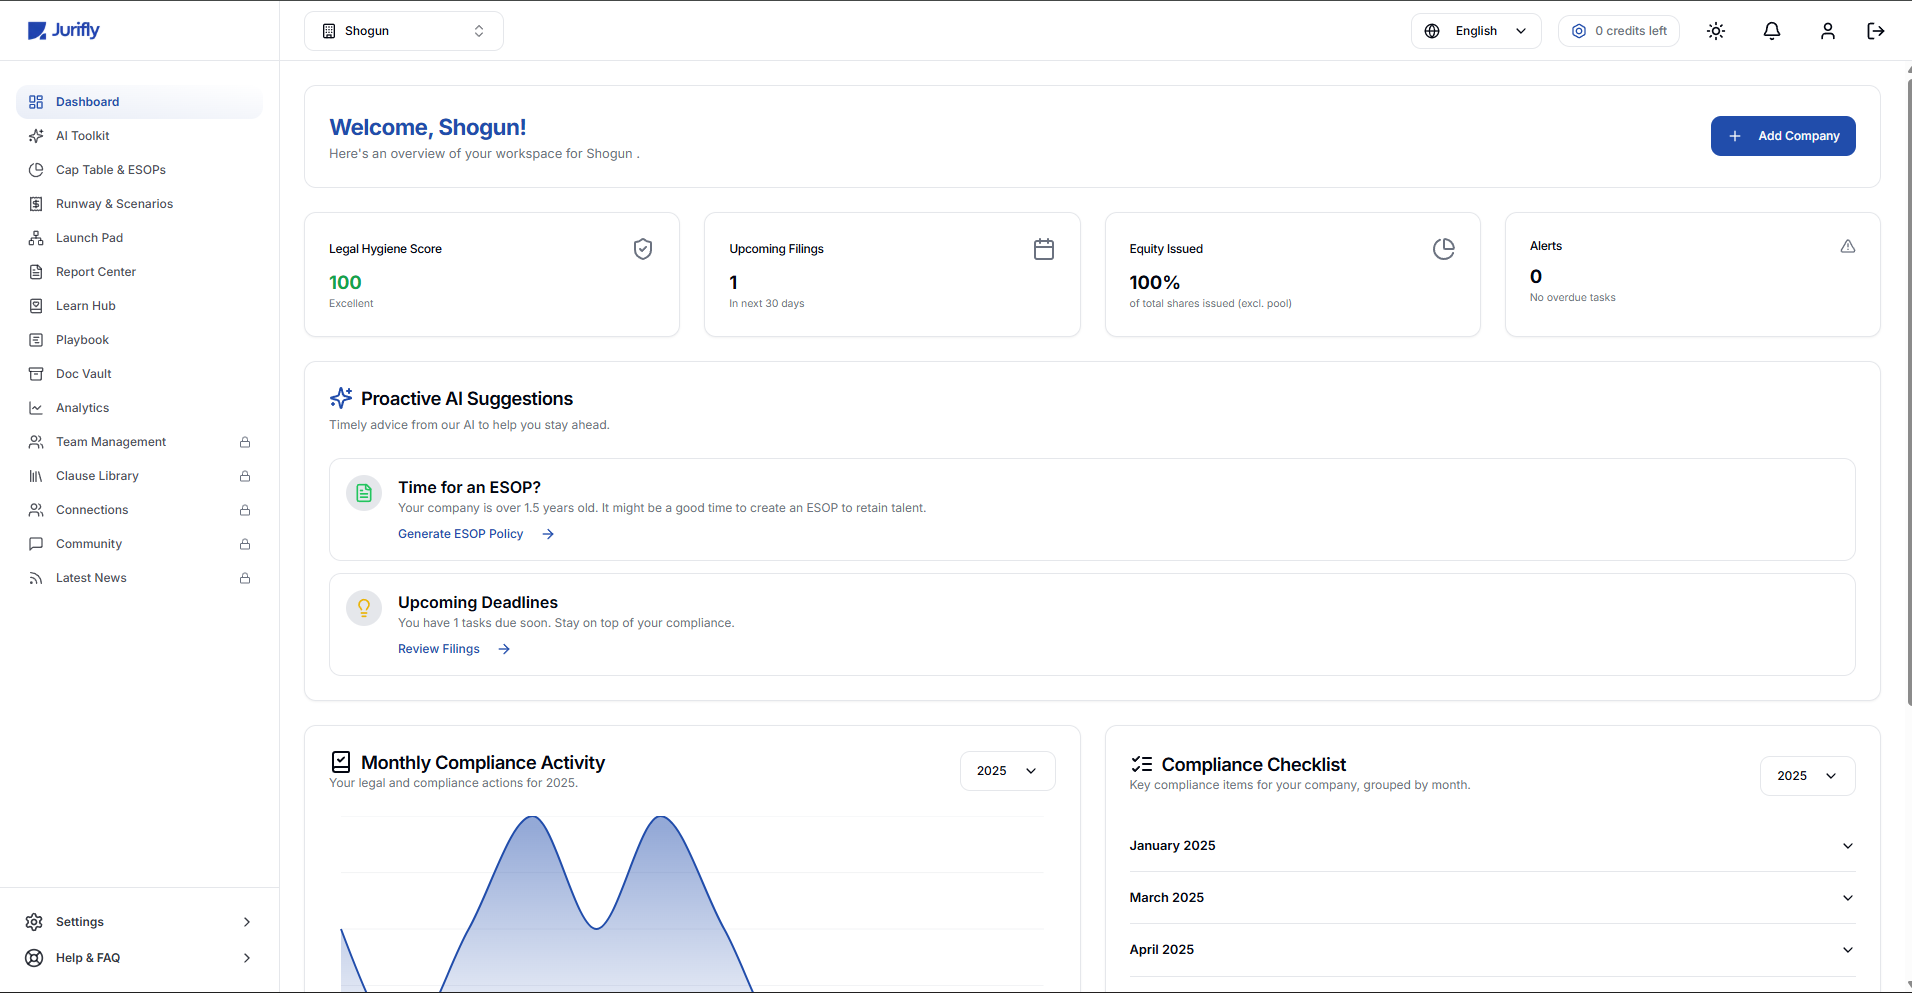
Task: Click the shield icon on Legal Hygiene Score
Action: coord(643,249)
